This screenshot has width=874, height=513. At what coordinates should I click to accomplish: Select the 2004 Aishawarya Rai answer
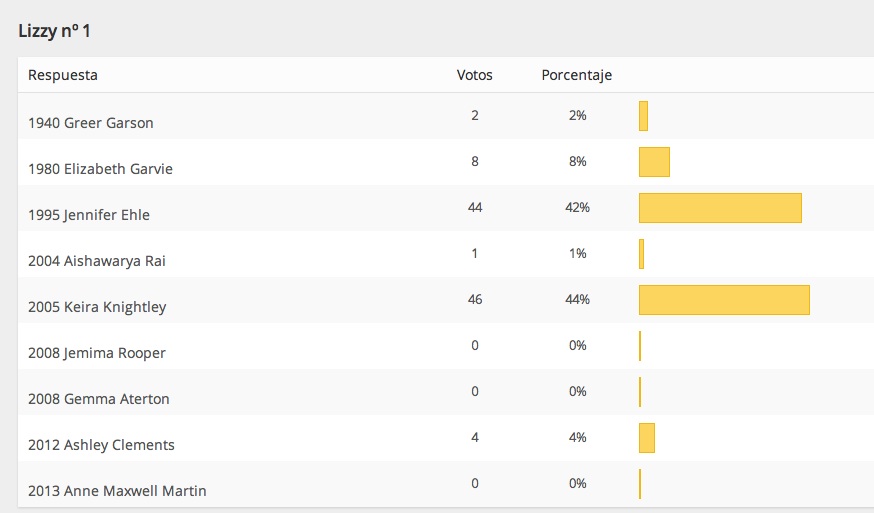(x=97, y=261)
